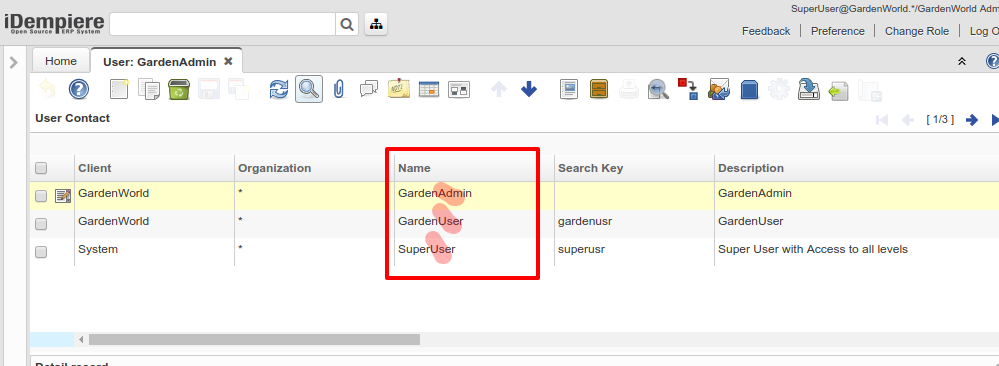The height and width of the screenshot is (366, 999).
Task: Click the greyed Save floppy icon
Action: (x=209, y=89)
